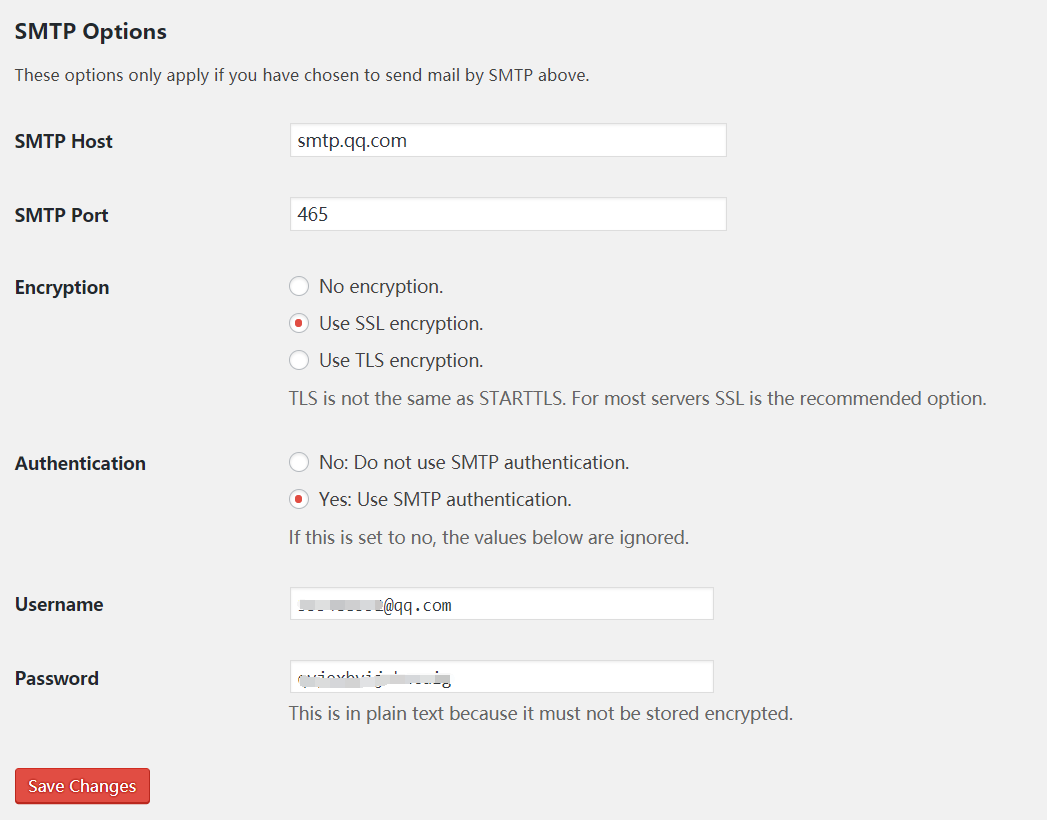
Task: Choose the Use SSL encryption radio button
Action: pyautogui.click(x=298, y=323)
